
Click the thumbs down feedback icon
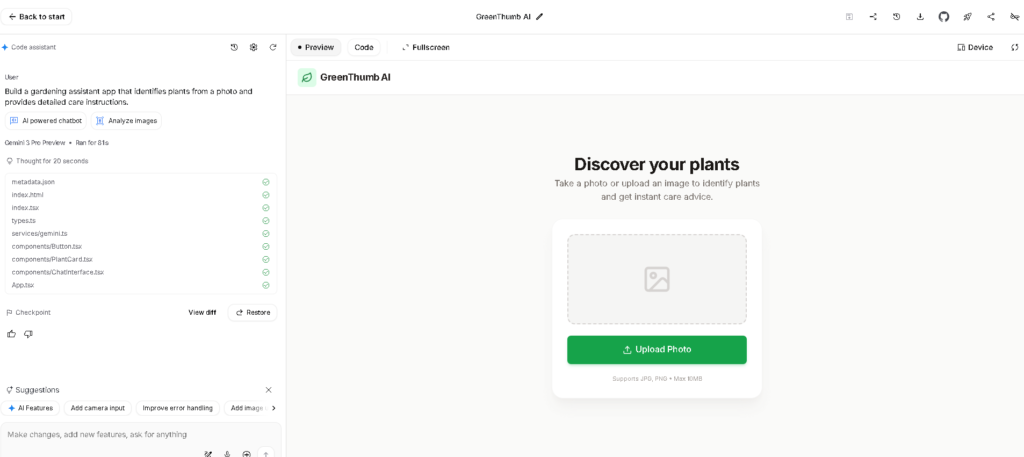(x=28, y=334)
